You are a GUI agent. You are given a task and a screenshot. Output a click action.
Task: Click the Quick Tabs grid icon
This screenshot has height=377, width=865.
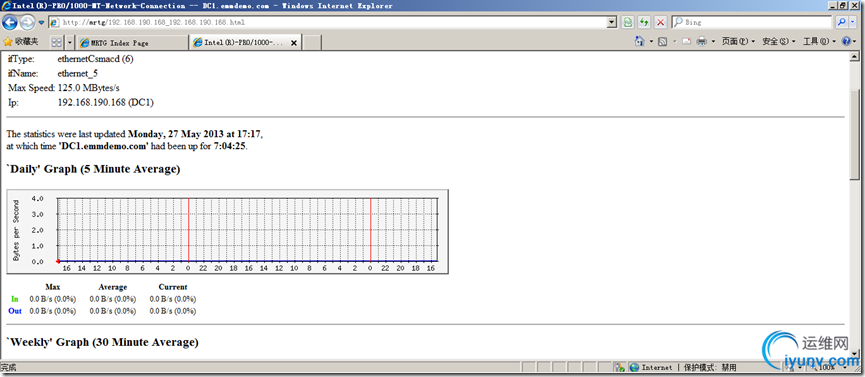[56, 42]
